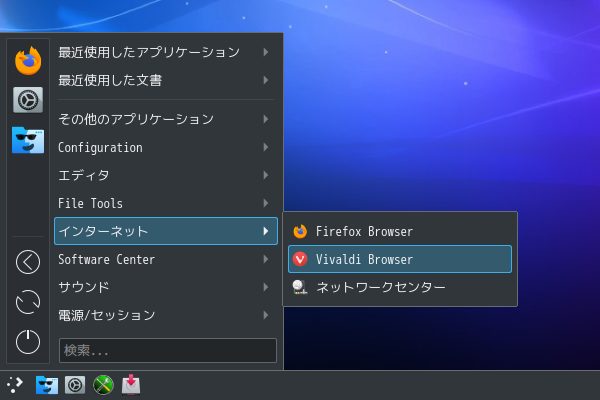This screenshot has width=600, height=400.
Task: Expand arrow beside サウンド
Action: pos(266,287)
